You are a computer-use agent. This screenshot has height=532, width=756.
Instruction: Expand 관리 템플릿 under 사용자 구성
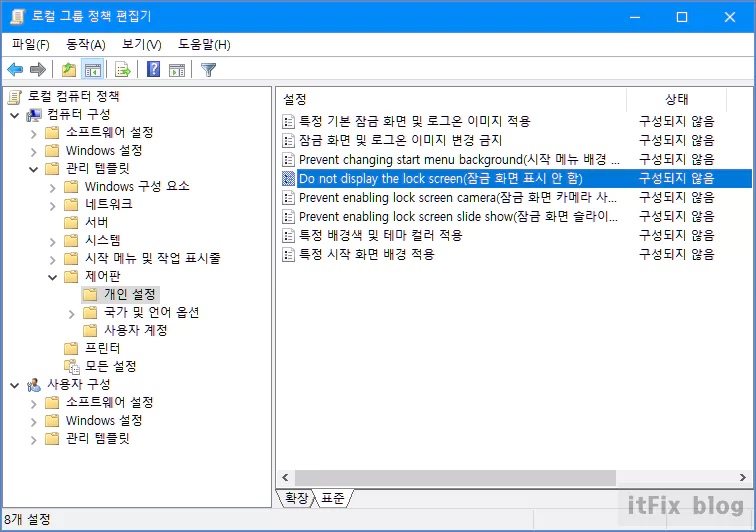33,440
